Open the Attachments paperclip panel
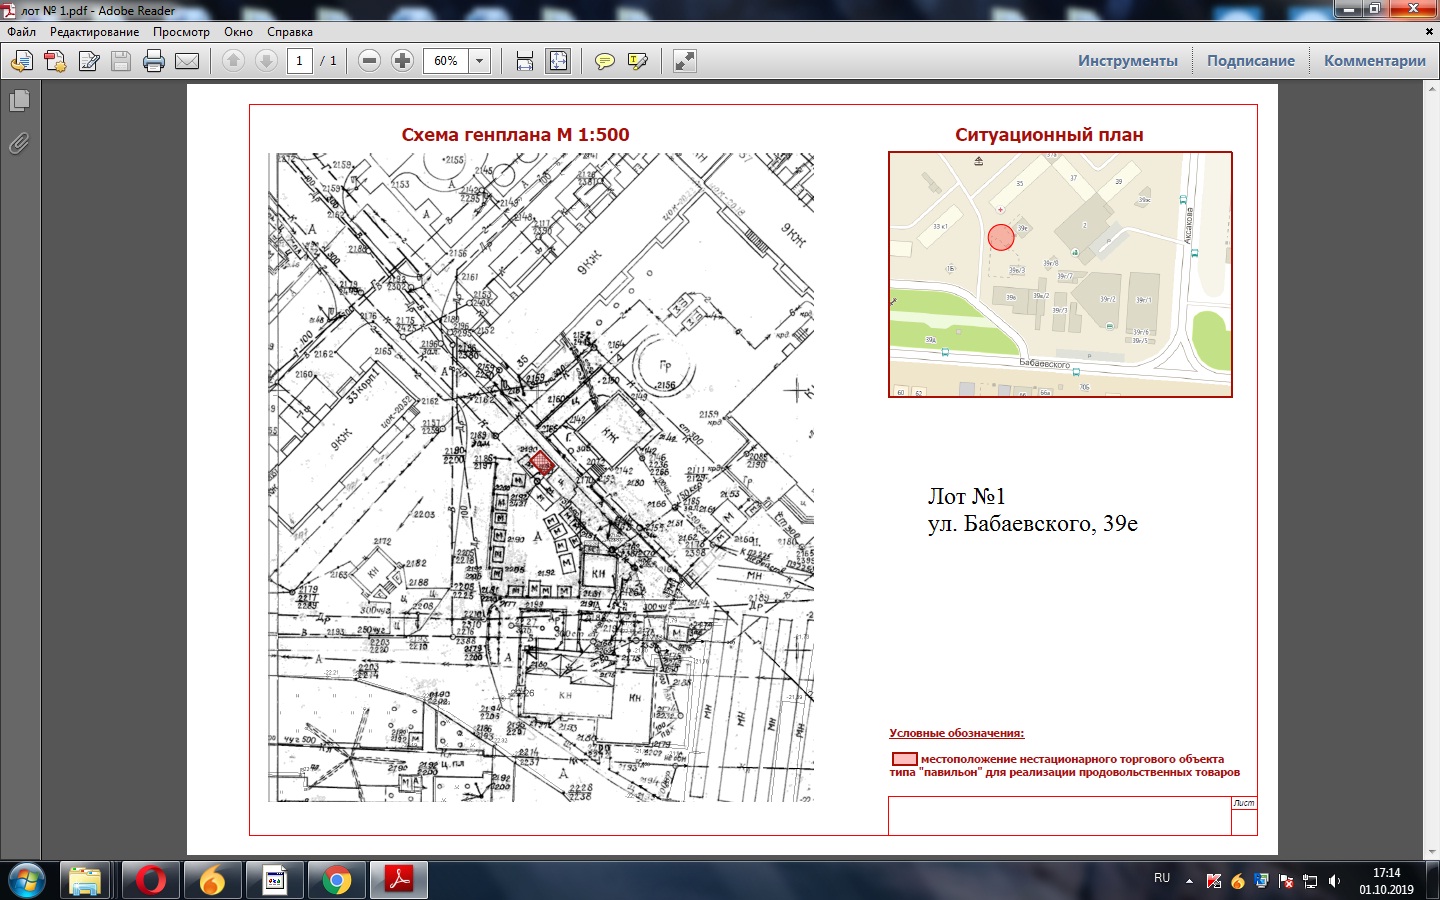This screenshot has width=1440, height=900. tap(19, 144)
